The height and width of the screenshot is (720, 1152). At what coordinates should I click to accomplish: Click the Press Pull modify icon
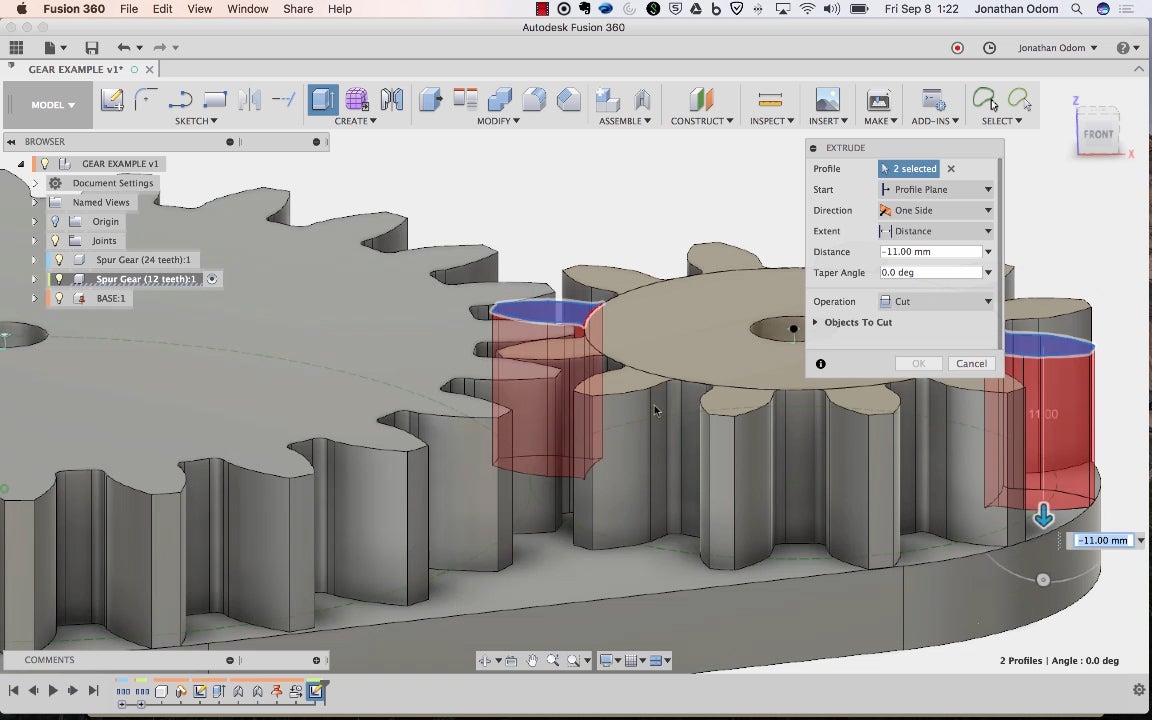431,99
